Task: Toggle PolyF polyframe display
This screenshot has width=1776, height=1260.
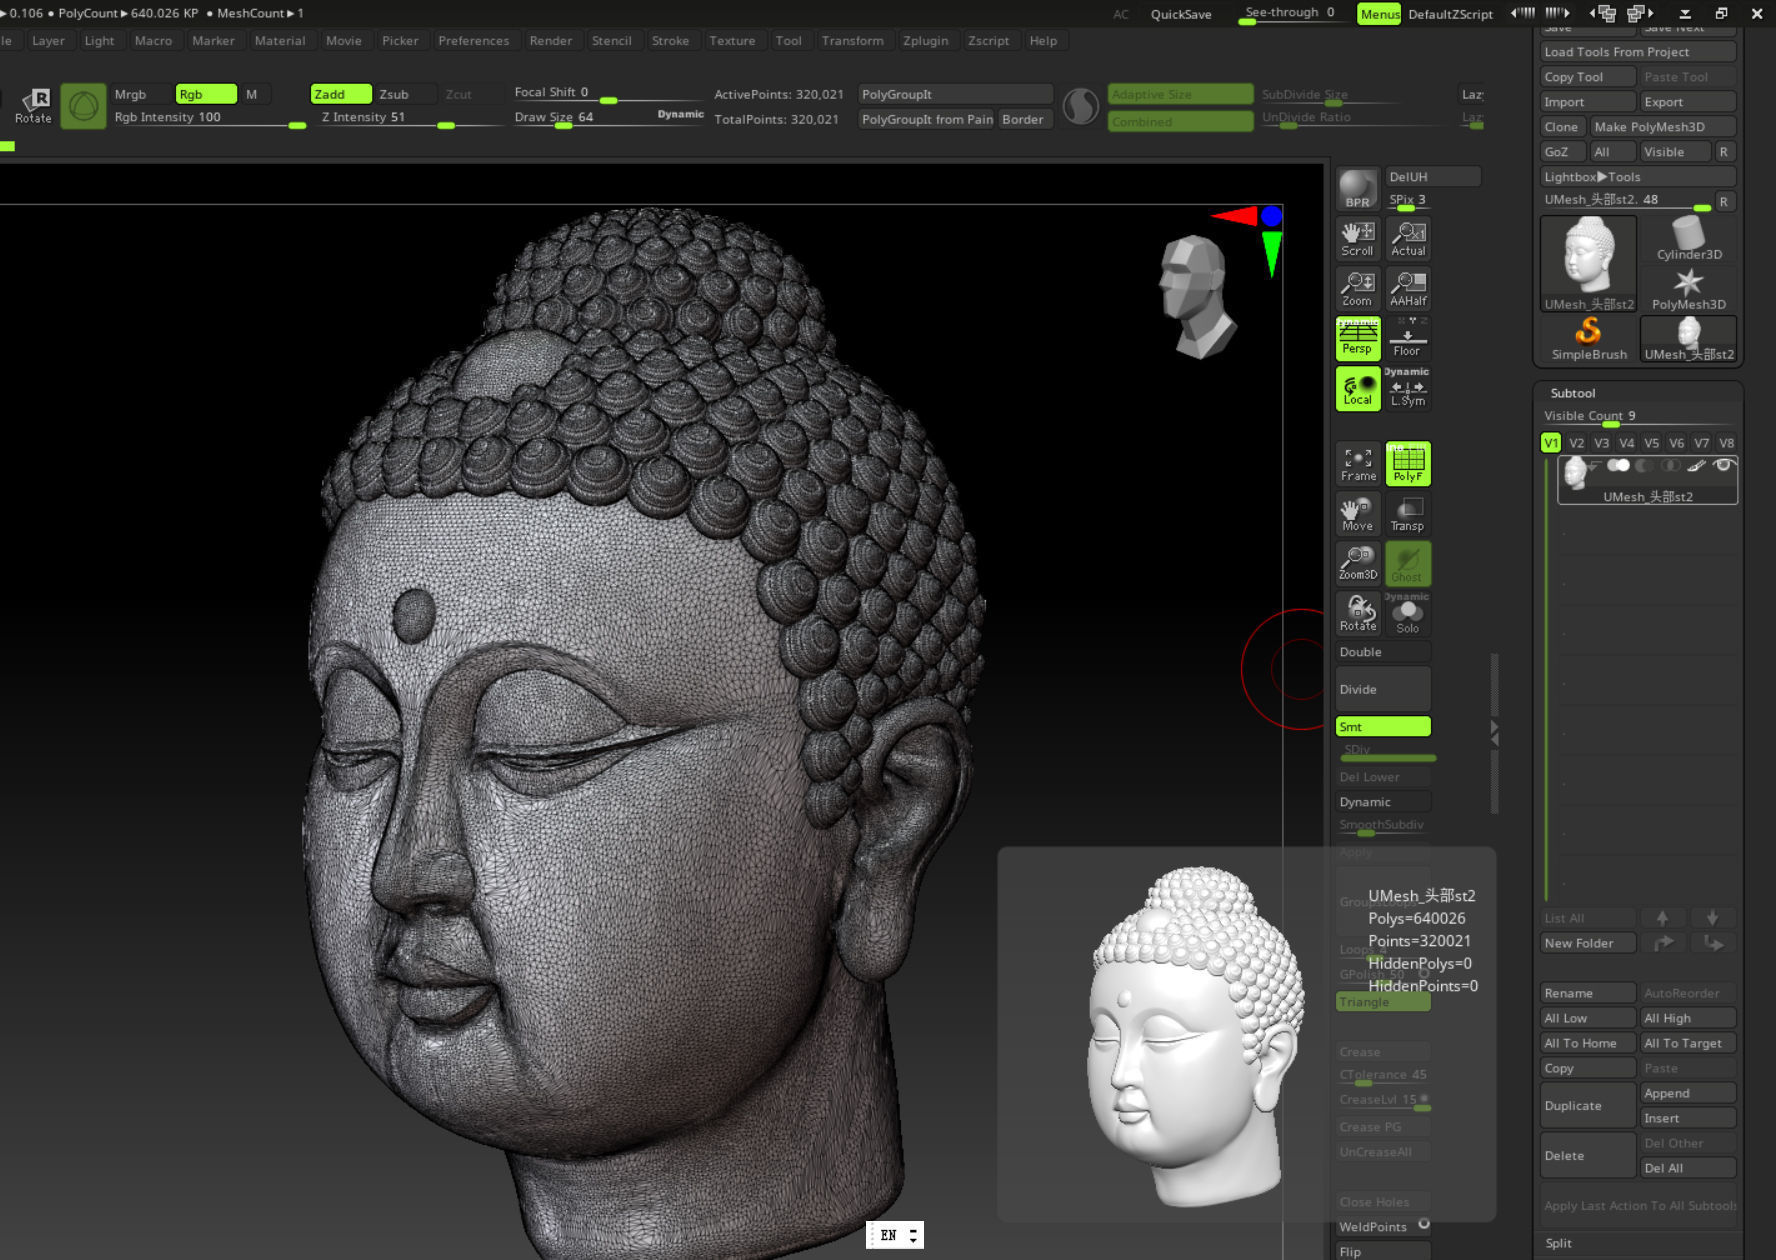Action: (x=1408, y=464)
